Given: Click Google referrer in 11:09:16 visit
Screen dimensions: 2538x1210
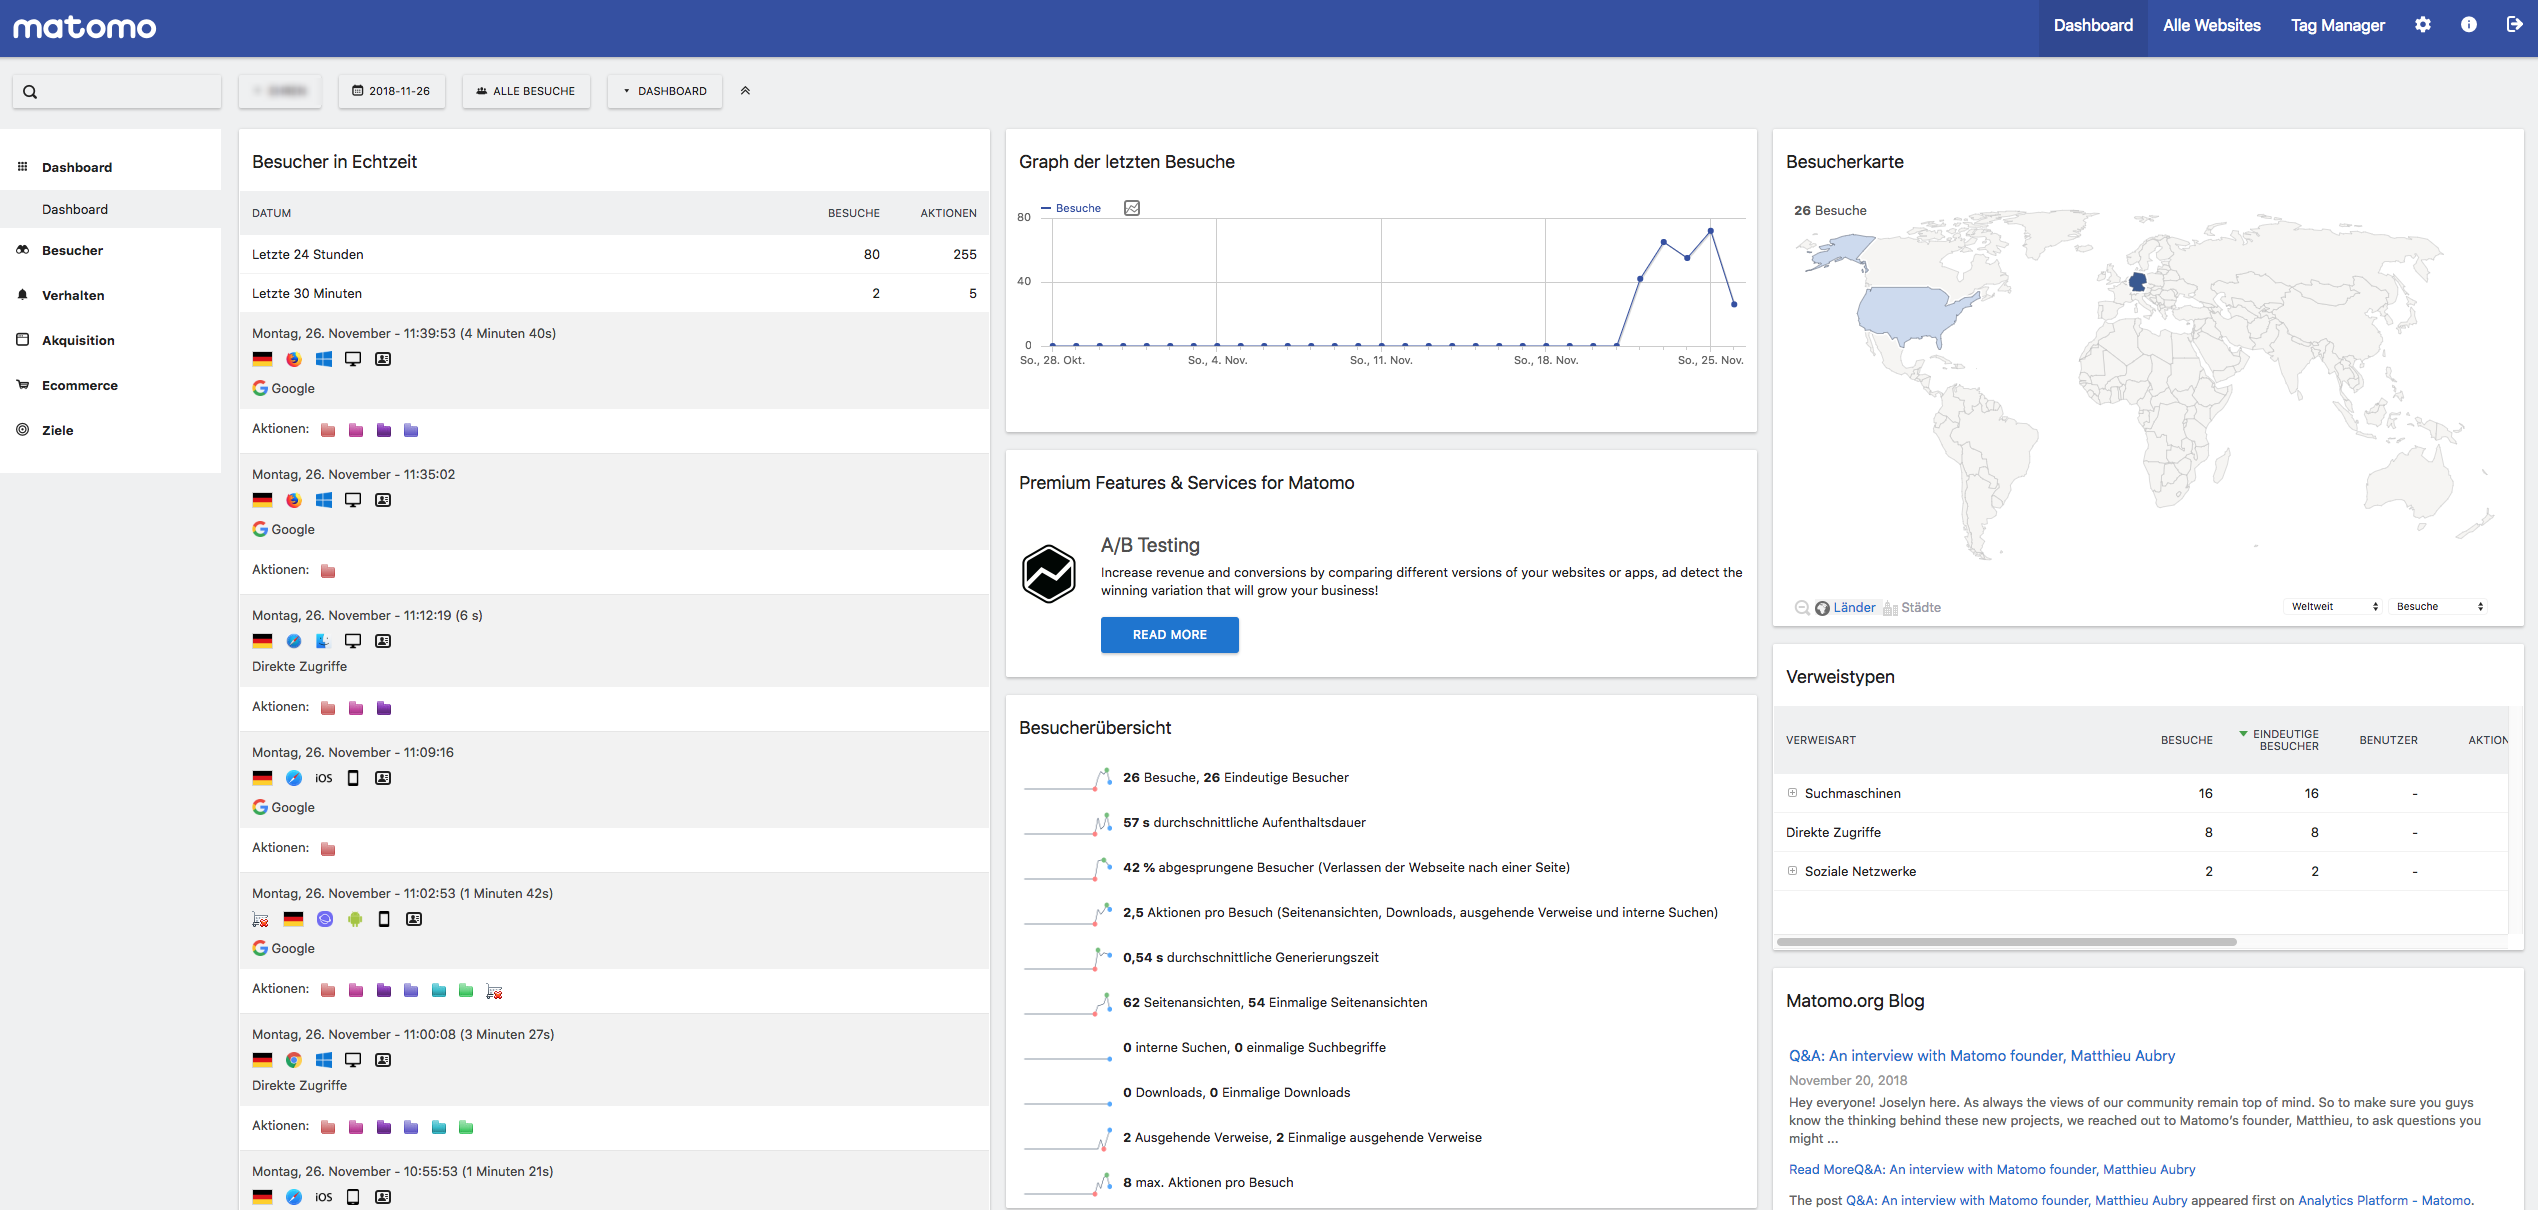Looking at the screenshot, I should [x=284, y=807].
